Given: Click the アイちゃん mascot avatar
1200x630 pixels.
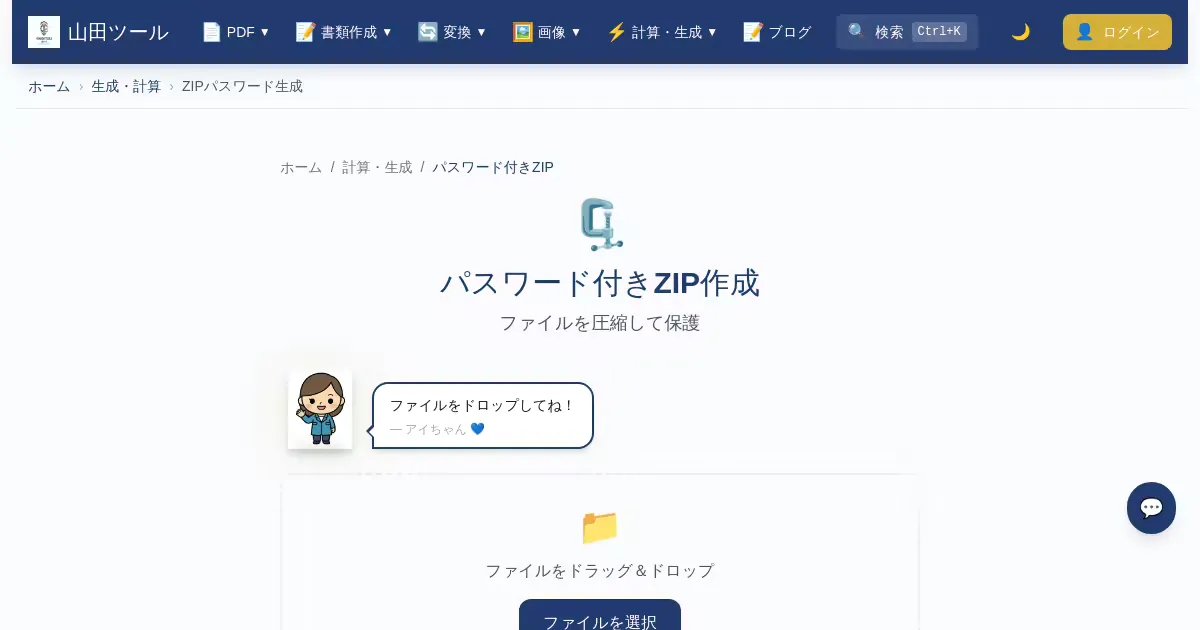Looking at the screenshot, I should point(320,410).
